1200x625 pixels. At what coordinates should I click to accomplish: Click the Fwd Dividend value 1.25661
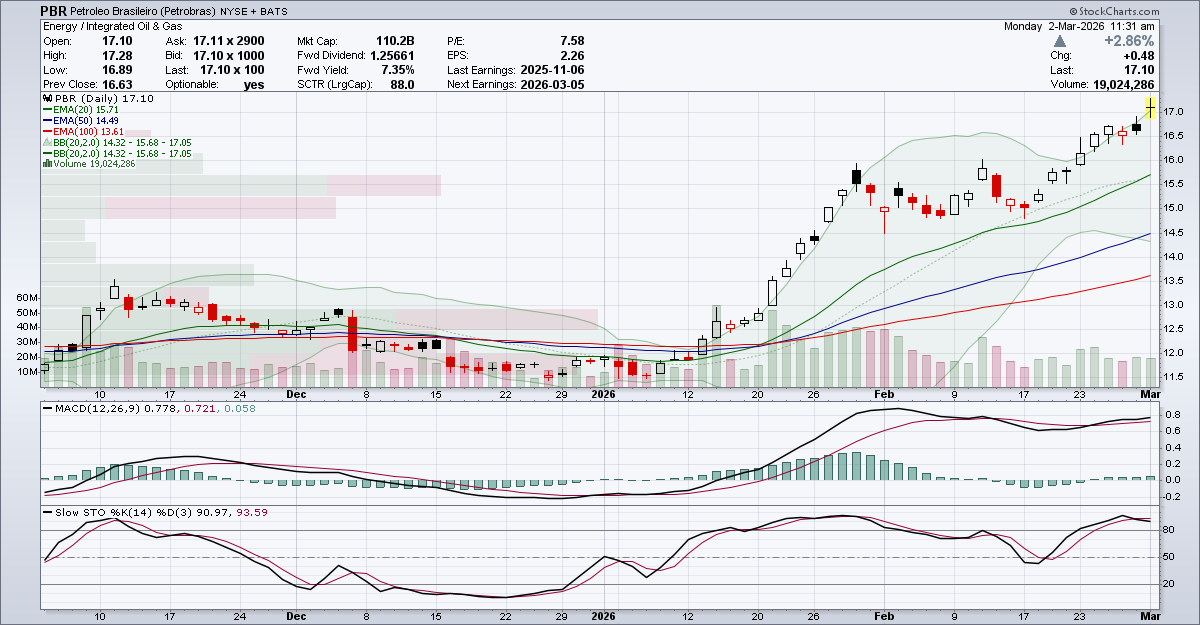point(393,56)
